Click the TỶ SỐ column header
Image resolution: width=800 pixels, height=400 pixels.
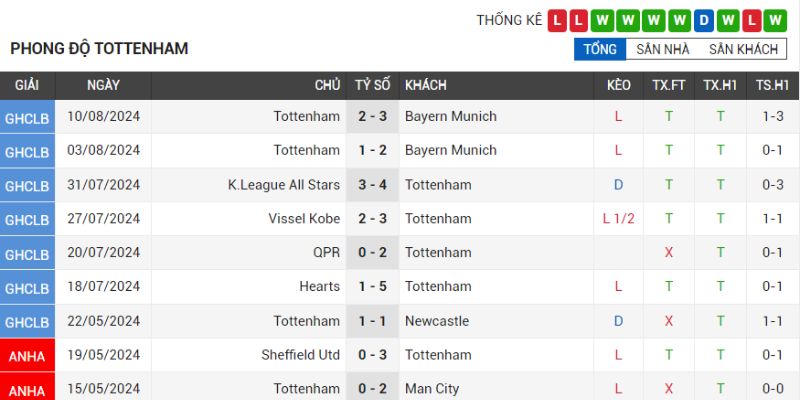[373, 86]
